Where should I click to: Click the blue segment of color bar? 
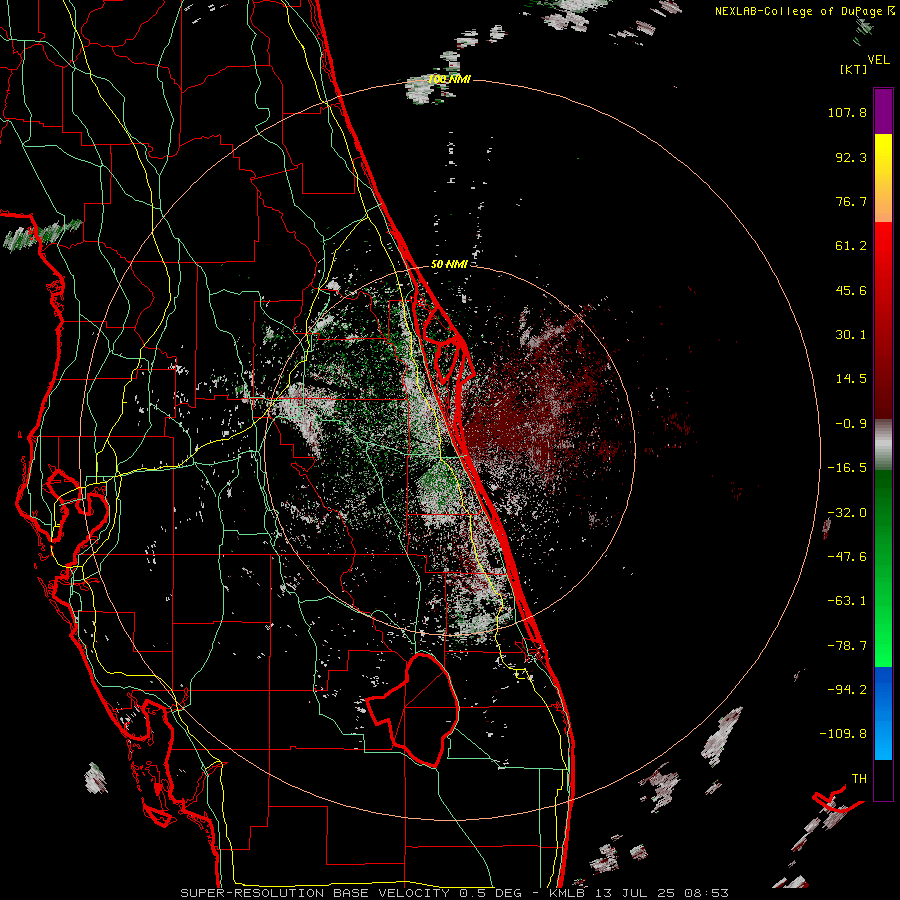pyautogui.click(x=883, y=713)
